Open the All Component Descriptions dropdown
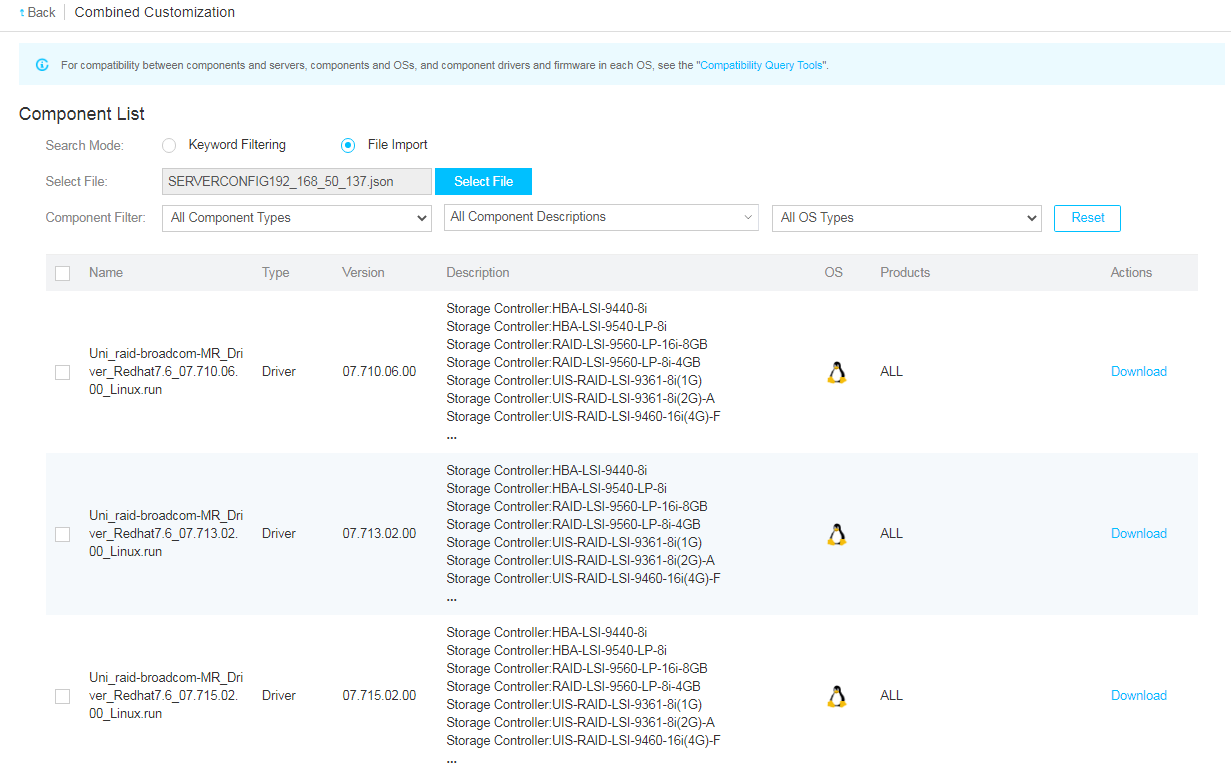Screen dimensions: 1231x767 [601, 217]
